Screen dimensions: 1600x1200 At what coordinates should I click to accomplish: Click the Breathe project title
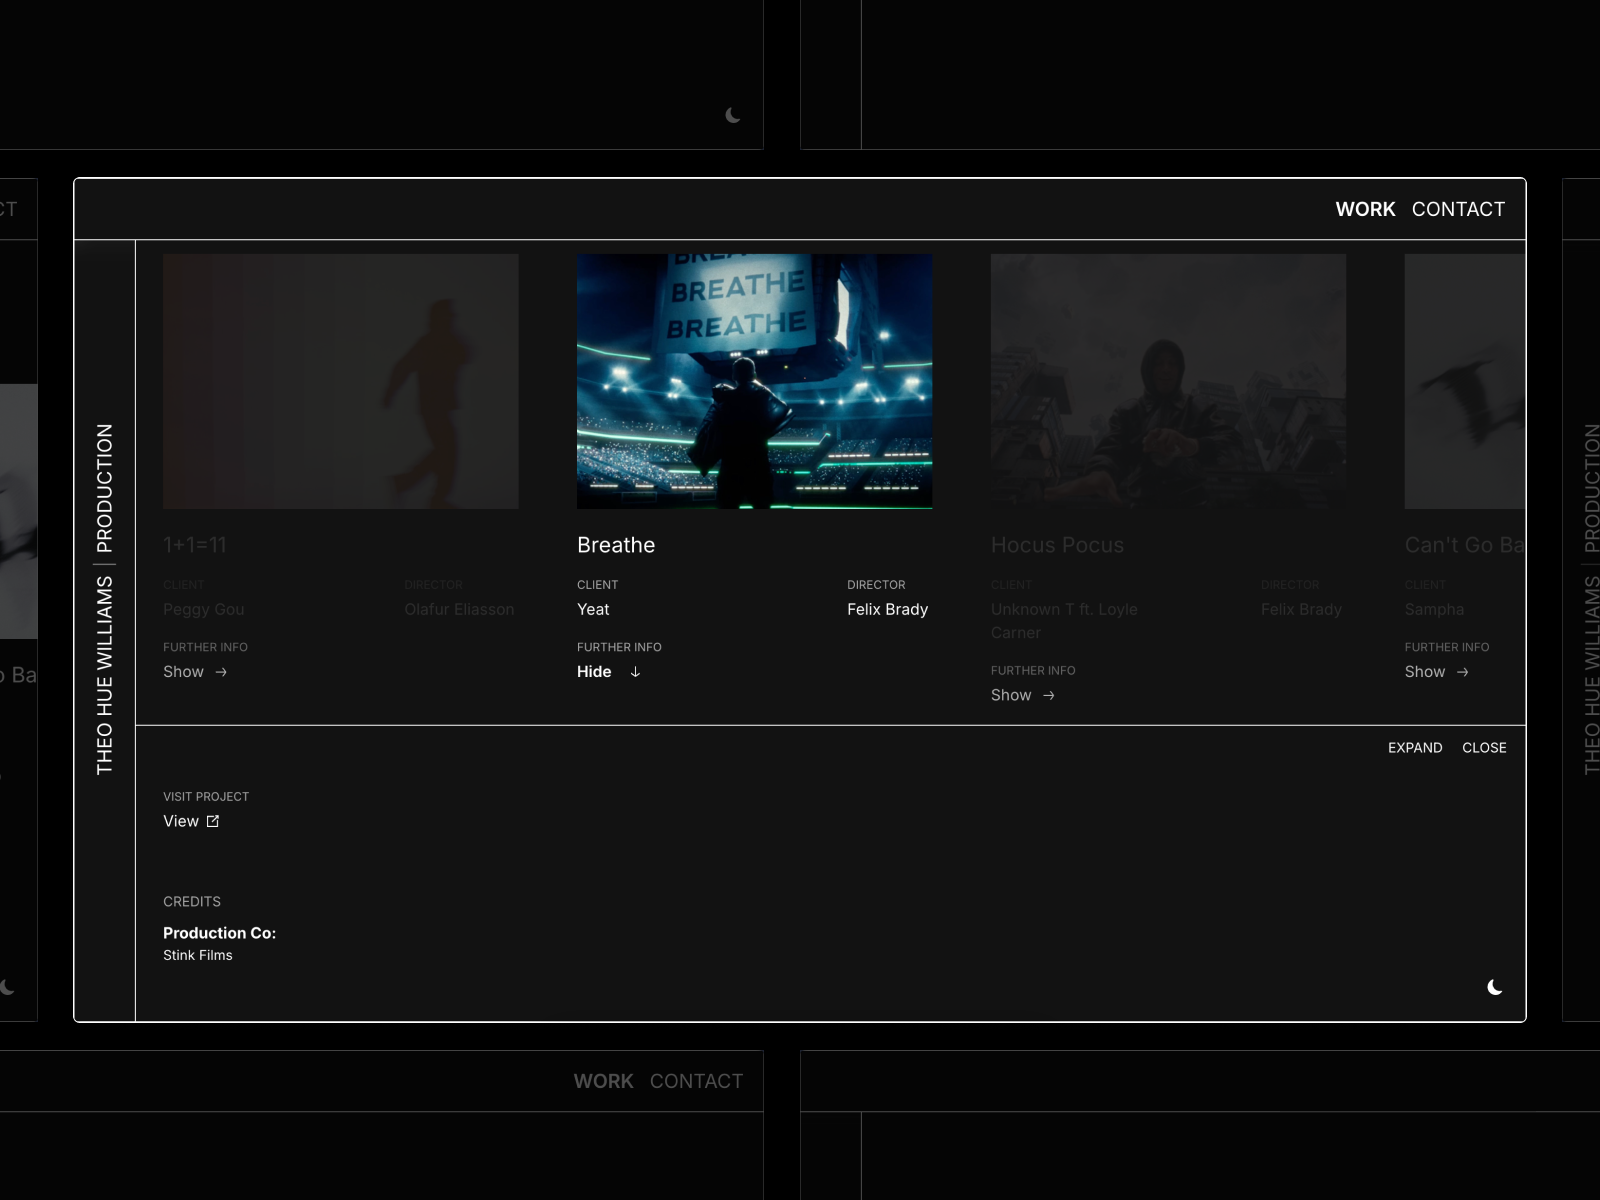[616, 545]
